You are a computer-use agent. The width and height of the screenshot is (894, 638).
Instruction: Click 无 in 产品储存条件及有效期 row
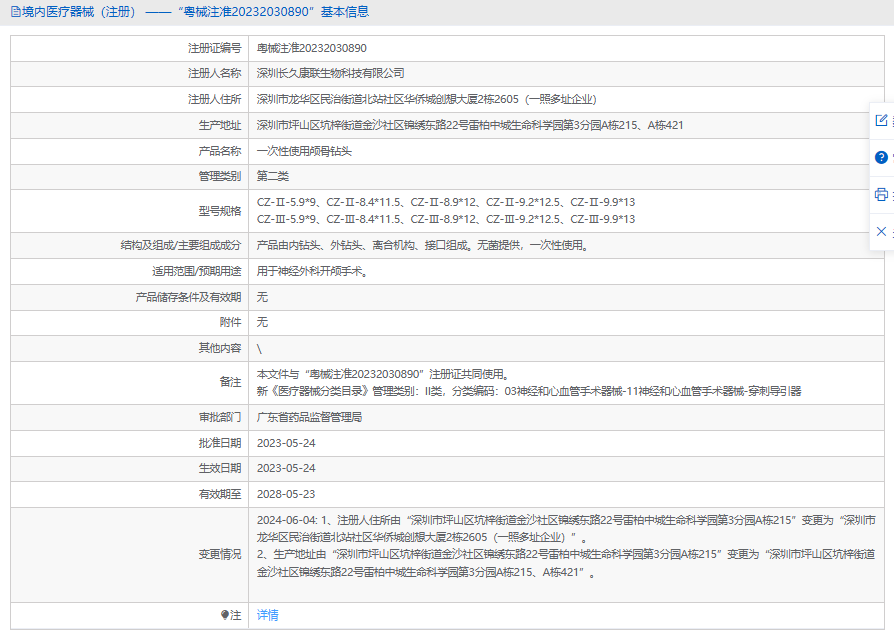point(262,297)
